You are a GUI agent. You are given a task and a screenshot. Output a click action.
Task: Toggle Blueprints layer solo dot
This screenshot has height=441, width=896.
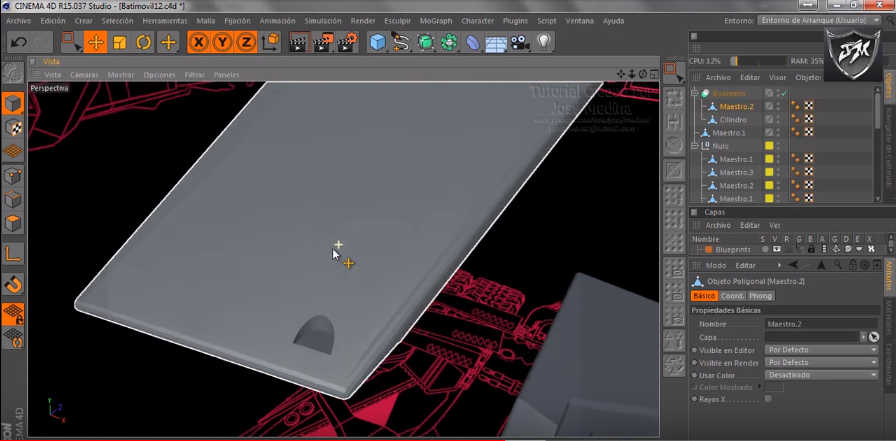(x=765, y=250)
